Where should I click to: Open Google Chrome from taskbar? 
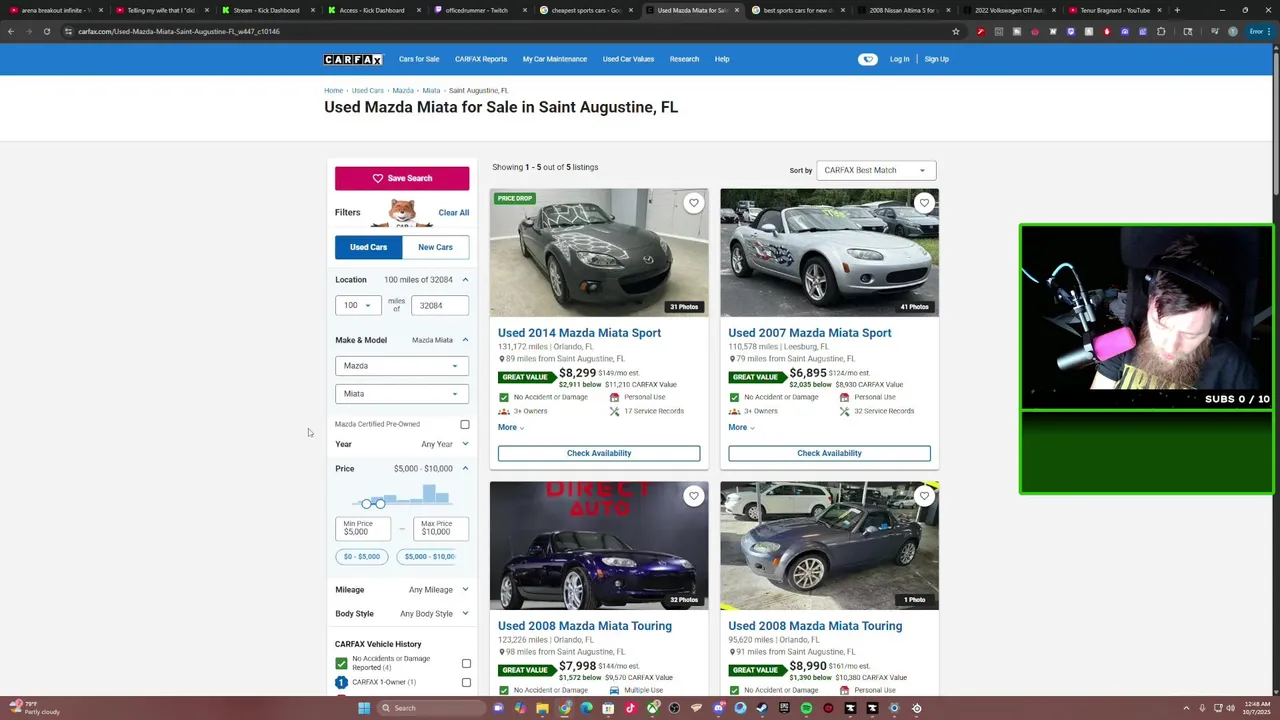pos(564,708)
